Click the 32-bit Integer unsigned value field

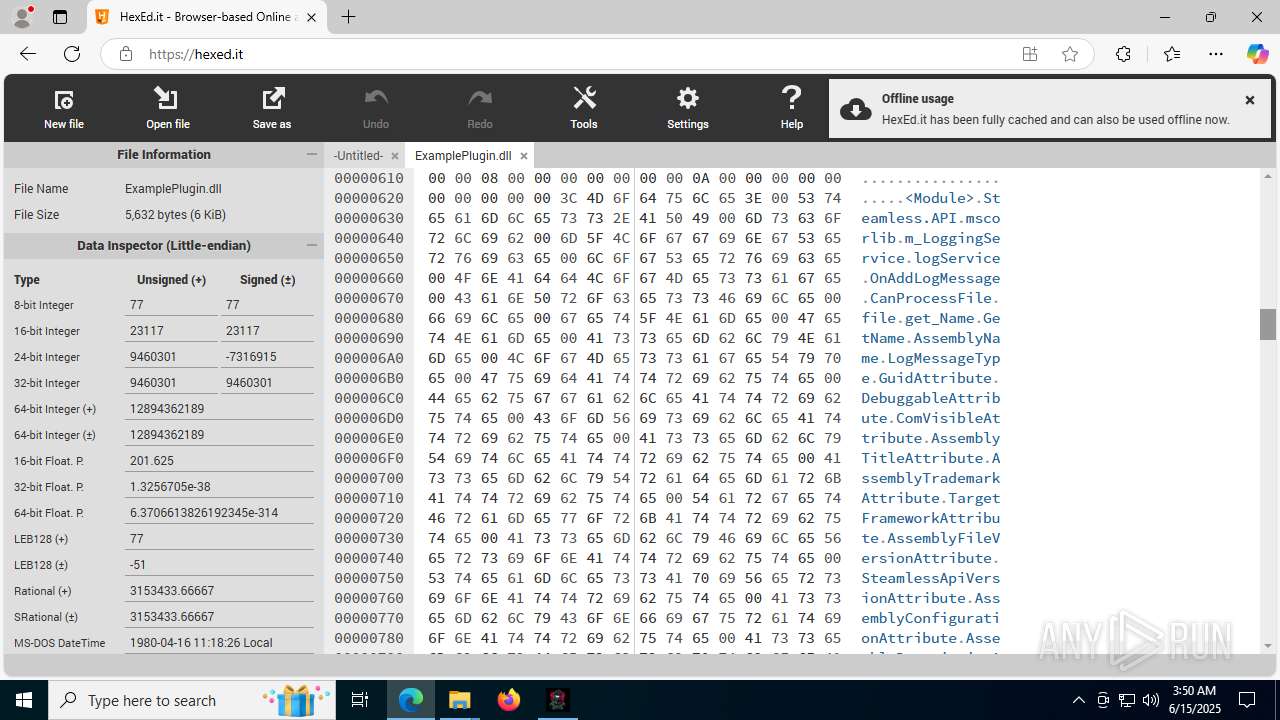click(171, 383)
